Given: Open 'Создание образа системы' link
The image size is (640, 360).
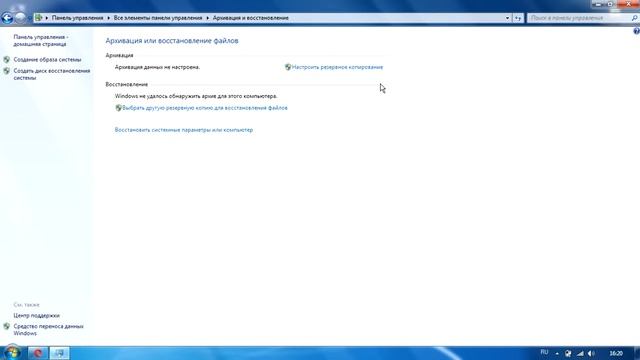Looking at the screenshot, I should click(47, 60).
